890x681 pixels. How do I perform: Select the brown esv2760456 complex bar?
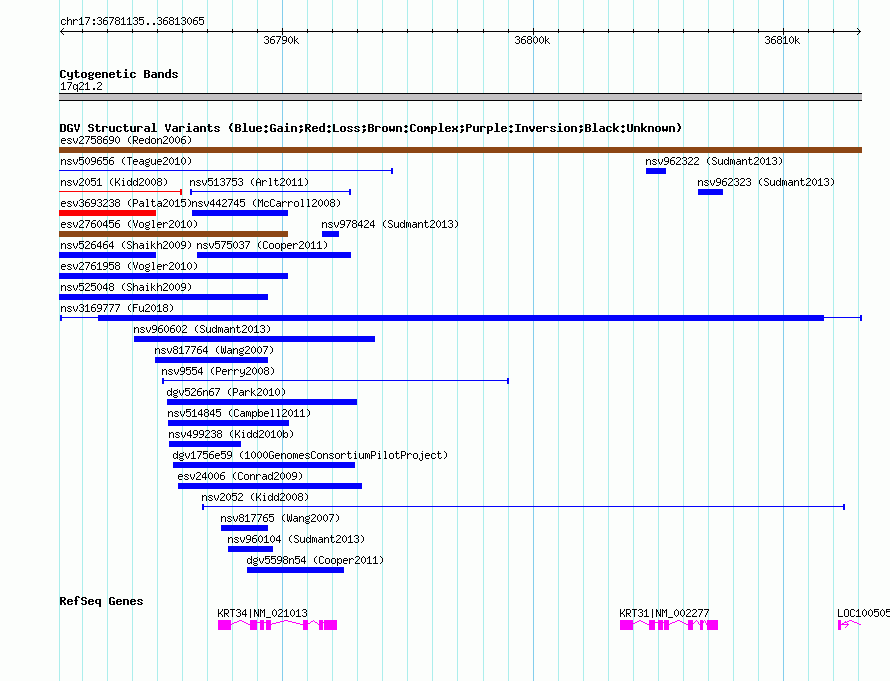(174, 234)
